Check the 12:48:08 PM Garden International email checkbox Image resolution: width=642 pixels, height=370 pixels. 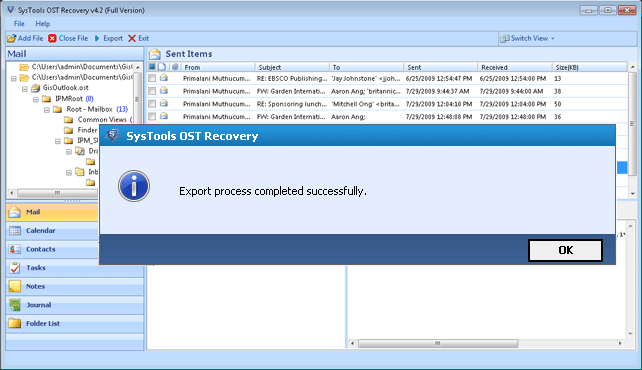[152, 116]
